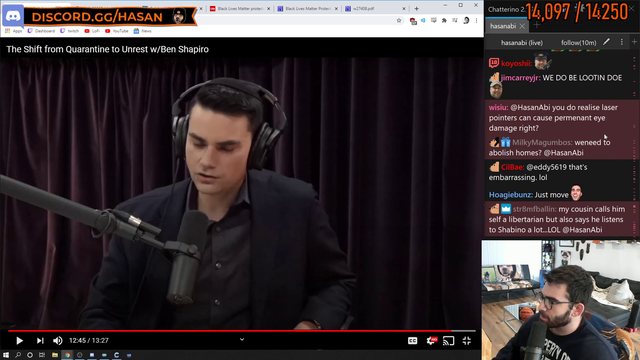Click hasanabi (live) channel header
Image resolution: width=640 pixels, height=360 pixels.
pos(522,42)
